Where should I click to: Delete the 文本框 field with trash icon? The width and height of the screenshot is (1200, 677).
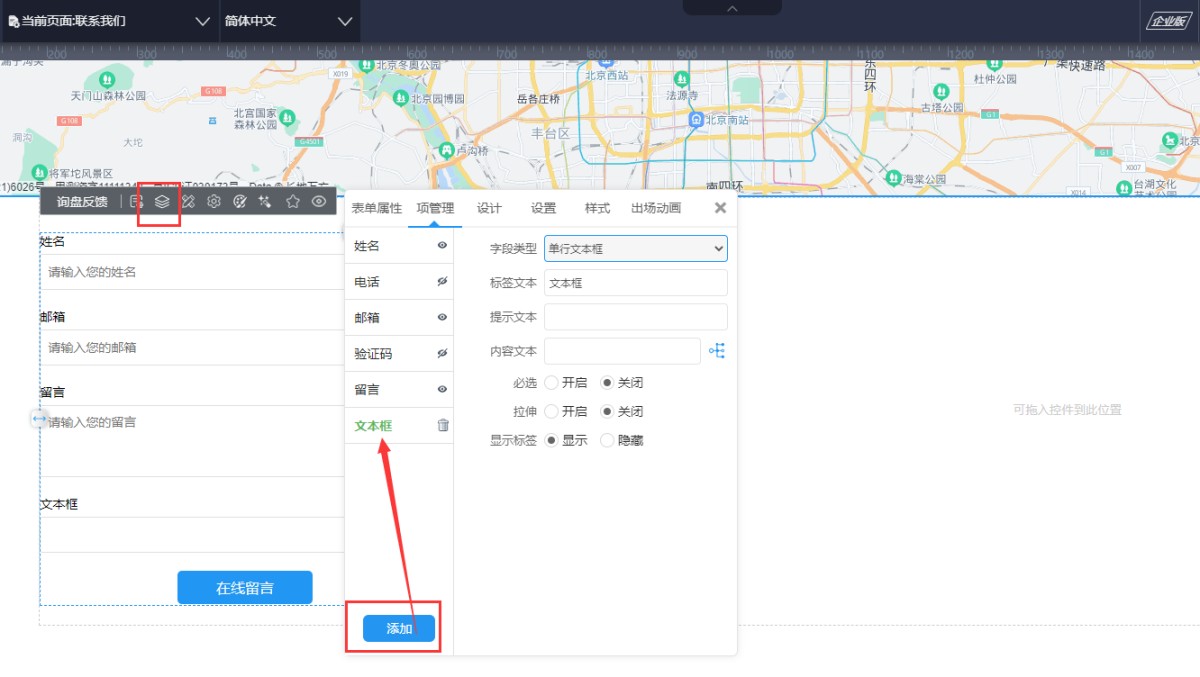[443, 425]
